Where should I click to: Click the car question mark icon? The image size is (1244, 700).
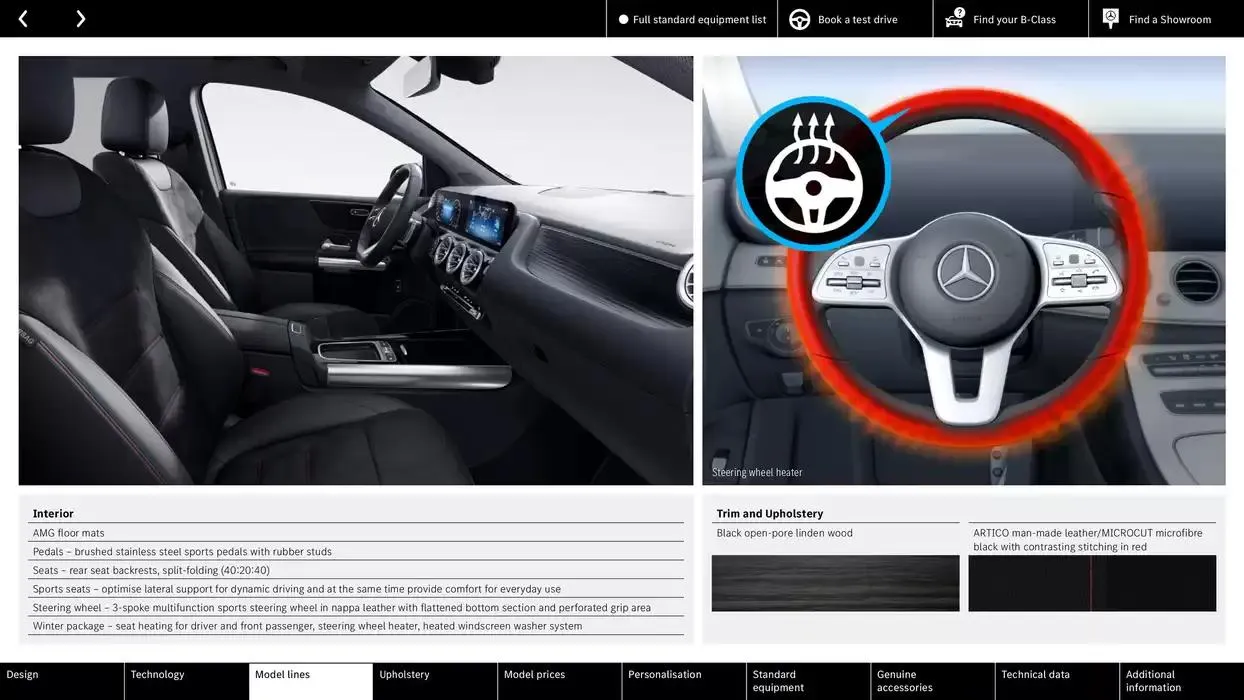[955, 19]
